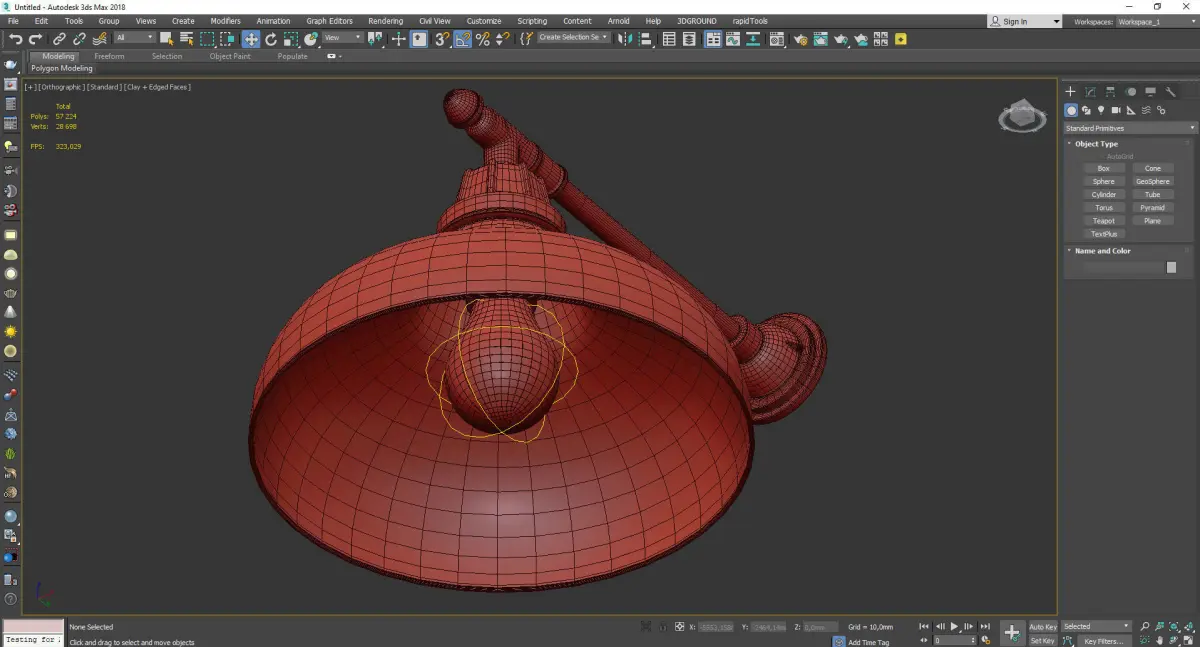Open the Create Selection Set dropdown
This screenshot has height=647, width=1200.
point(573,37)
